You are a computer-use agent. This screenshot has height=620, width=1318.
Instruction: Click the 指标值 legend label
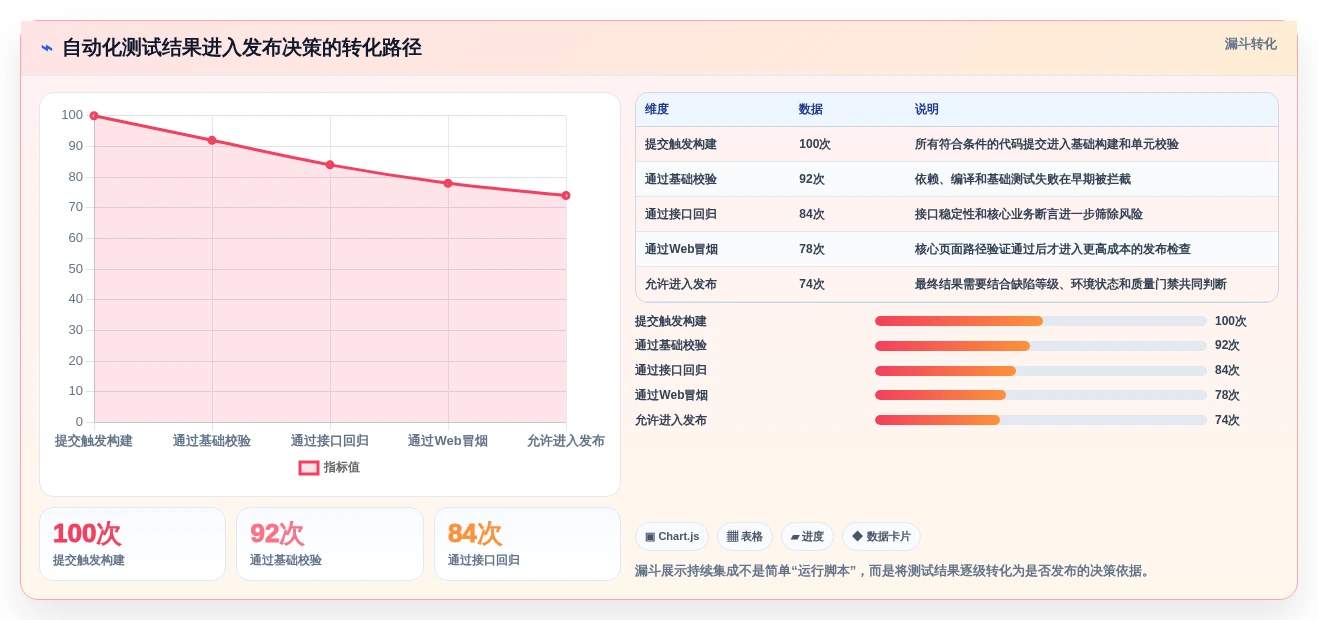tap(341, 467)
